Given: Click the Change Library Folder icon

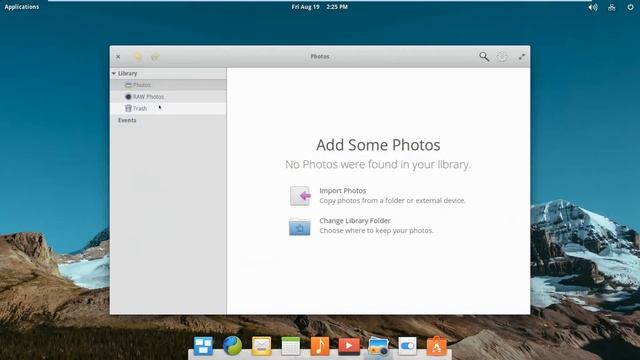Looking at the screenshot, I should (x=300, y=227).
